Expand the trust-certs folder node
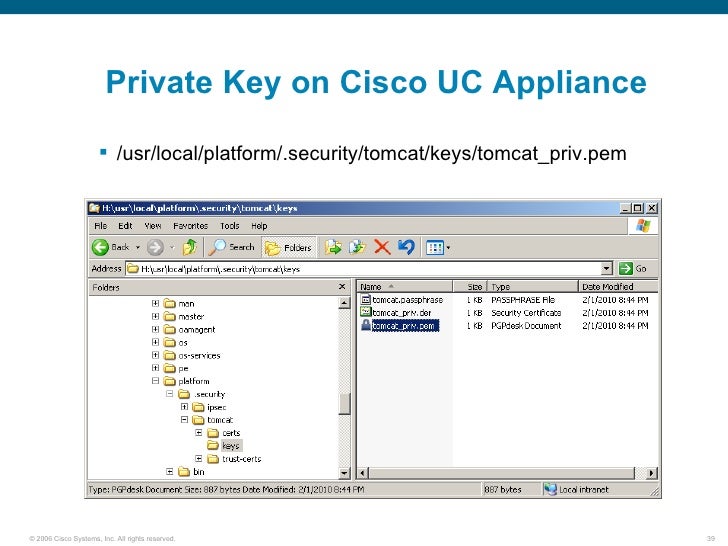728x546 pixels. pos(199,459)
